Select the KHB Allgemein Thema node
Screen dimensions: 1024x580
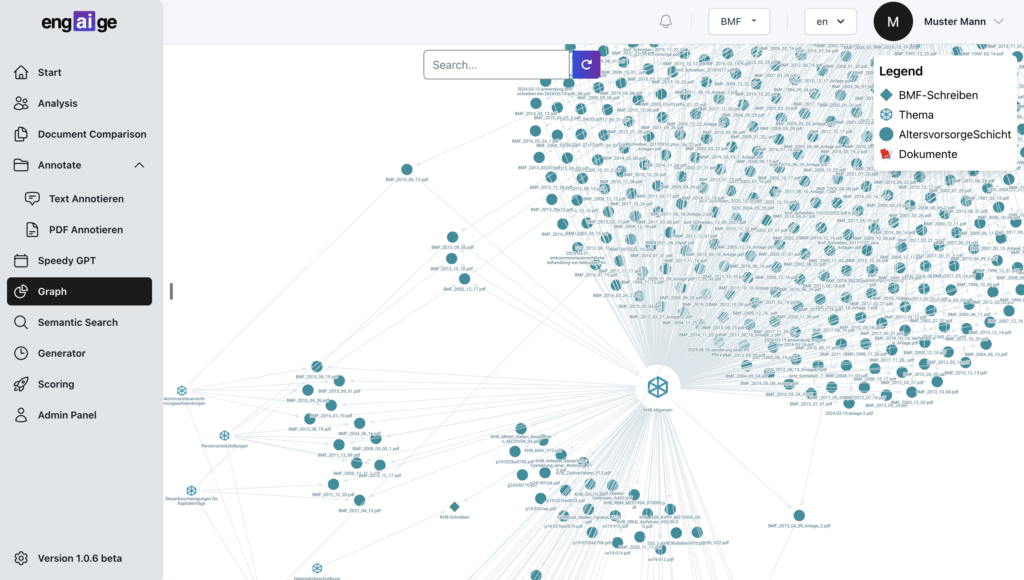658,387
